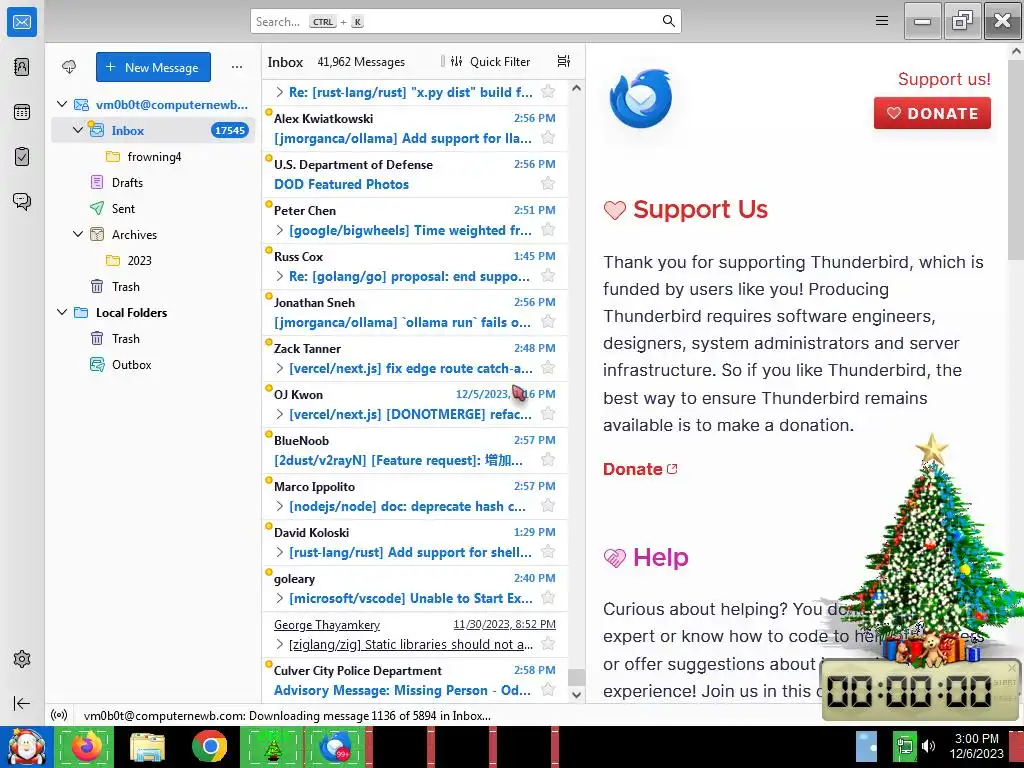Click the search magnifier icon
The image size is (1024, 768).
coord(668,21)
